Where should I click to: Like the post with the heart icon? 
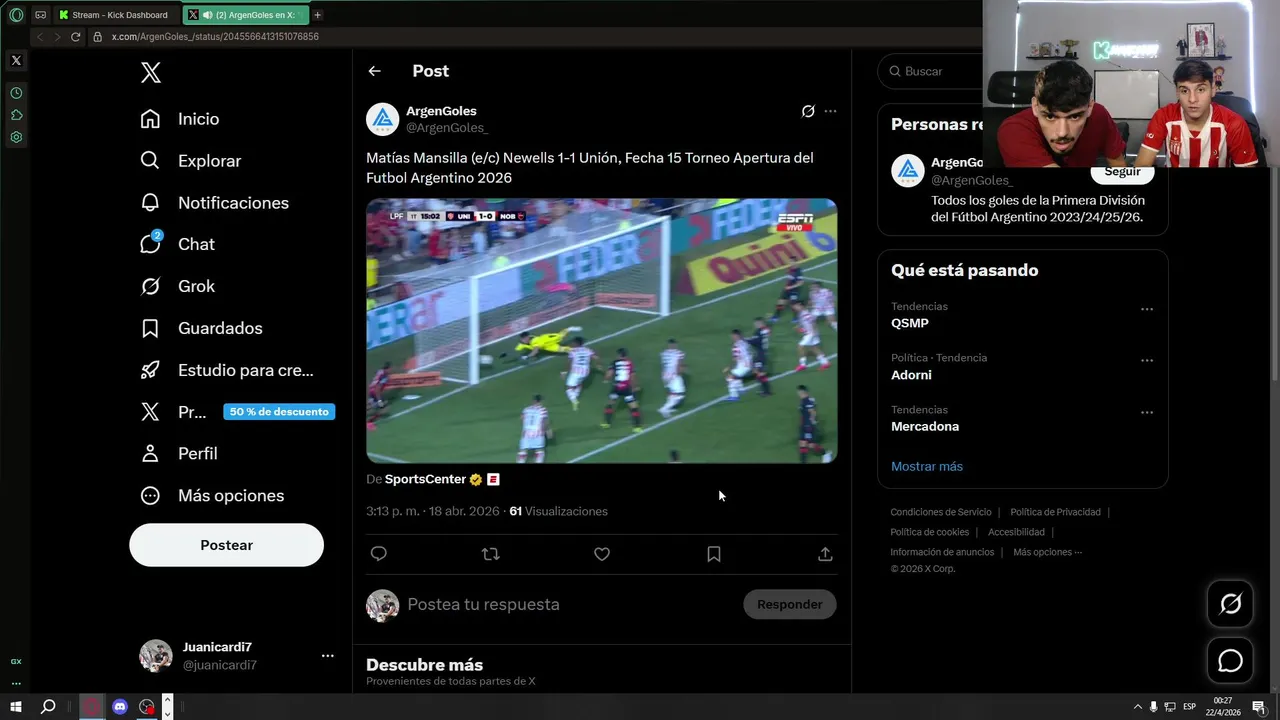click(x=602, y=554)
